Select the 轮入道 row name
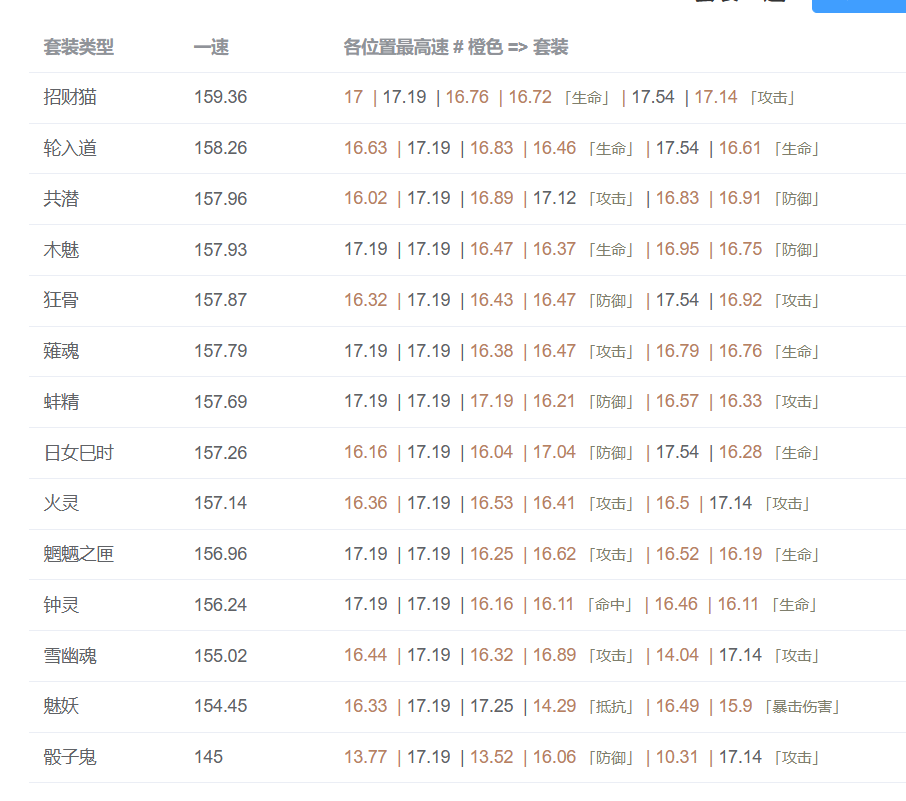This screenshot has width=906, height=801. 70,148
